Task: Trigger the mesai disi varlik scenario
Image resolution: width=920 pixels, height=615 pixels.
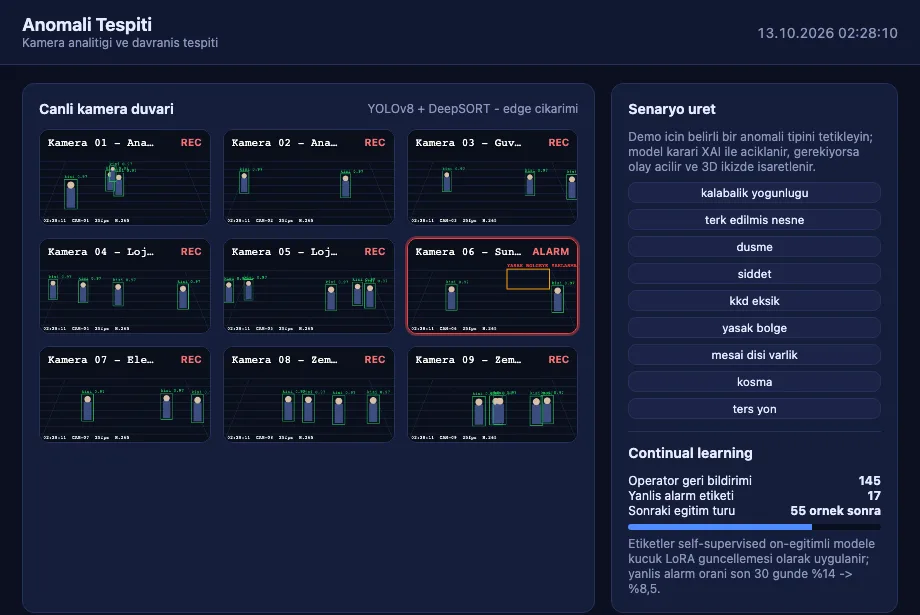Action: 754,354
